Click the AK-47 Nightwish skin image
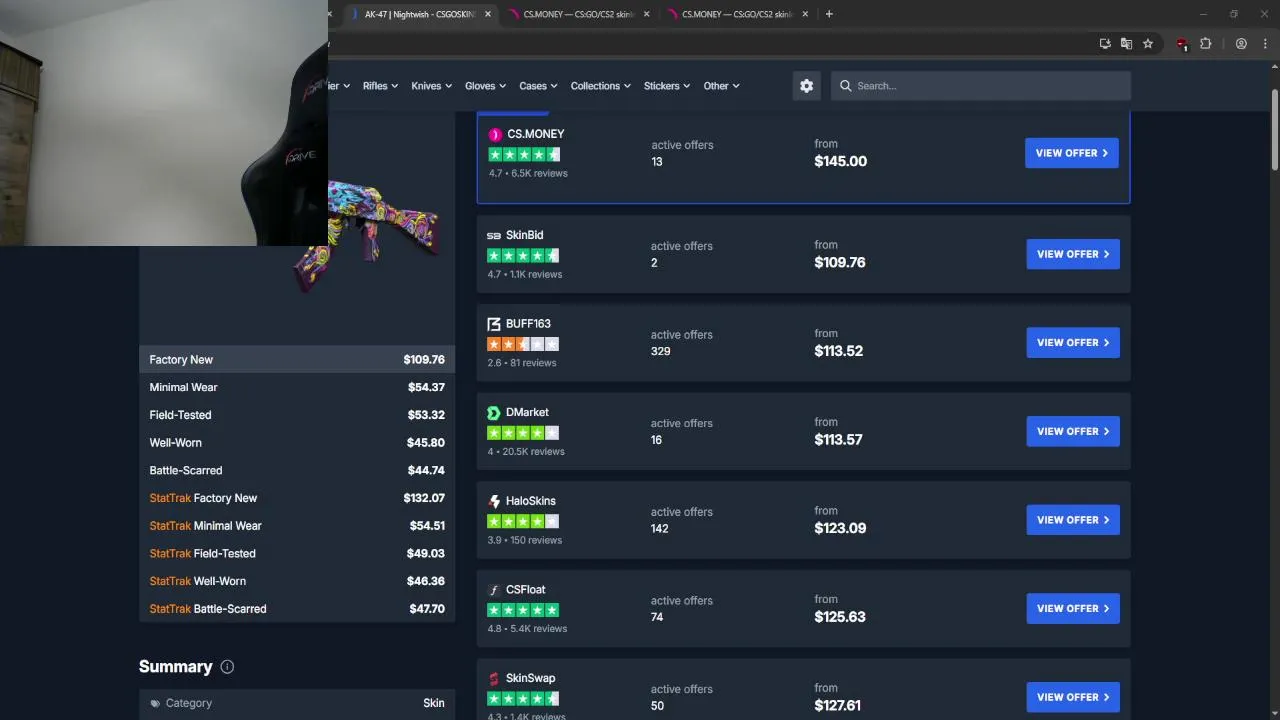The height and width of the screenshot is (720, 1280). tap(369, 235)
